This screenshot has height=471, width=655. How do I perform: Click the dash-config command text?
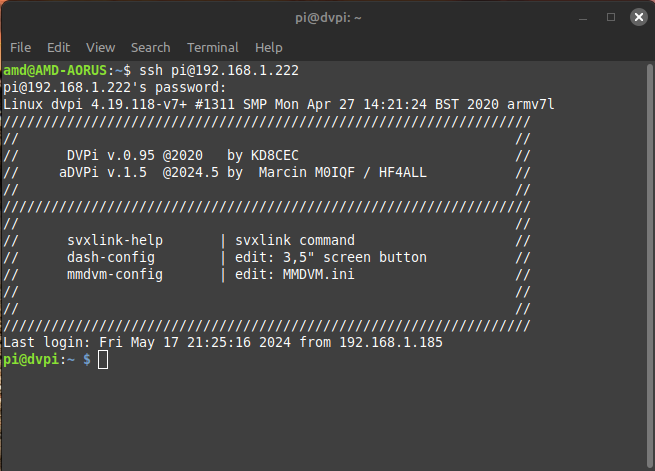pos(111,257)
